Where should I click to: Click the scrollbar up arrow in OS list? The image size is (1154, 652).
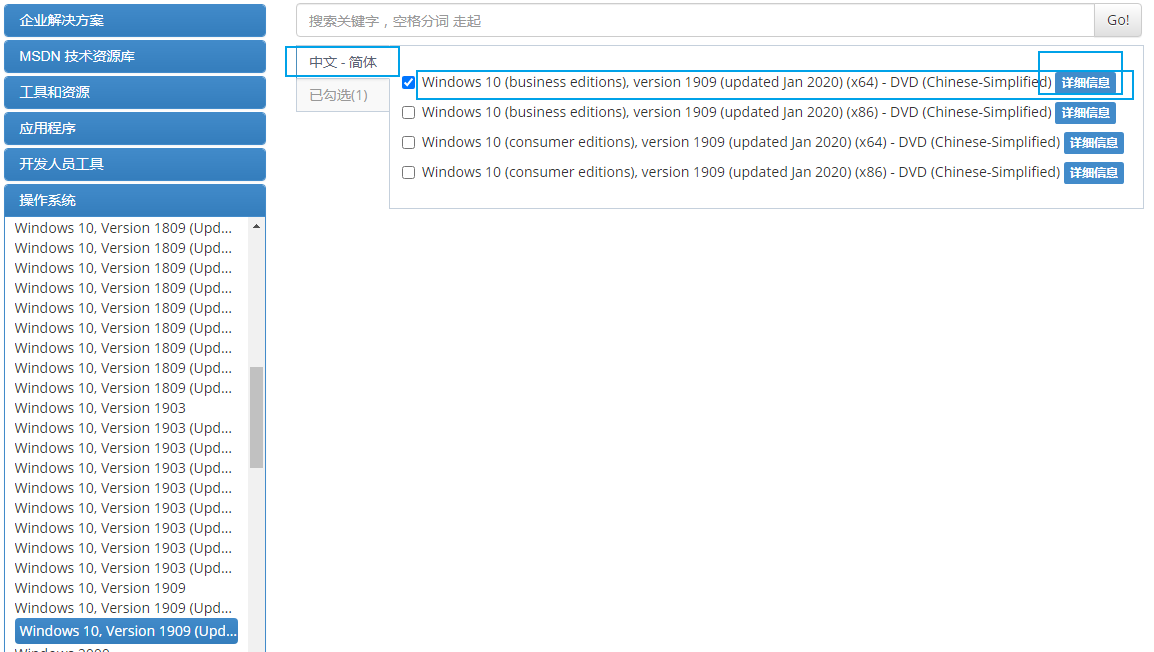click(x=256, y=227)
